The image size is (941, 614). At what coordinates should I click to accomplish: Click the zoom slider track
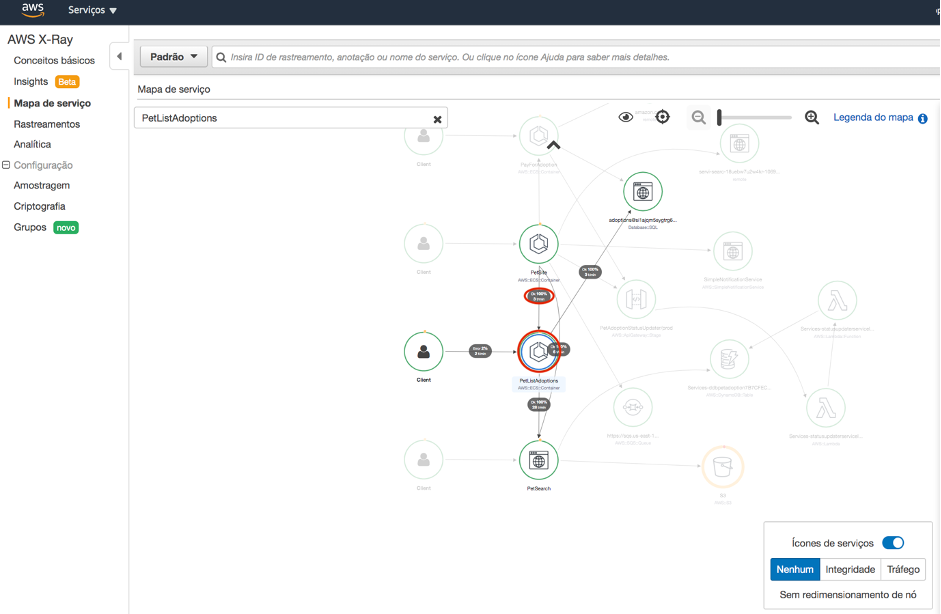coord(755,118)
